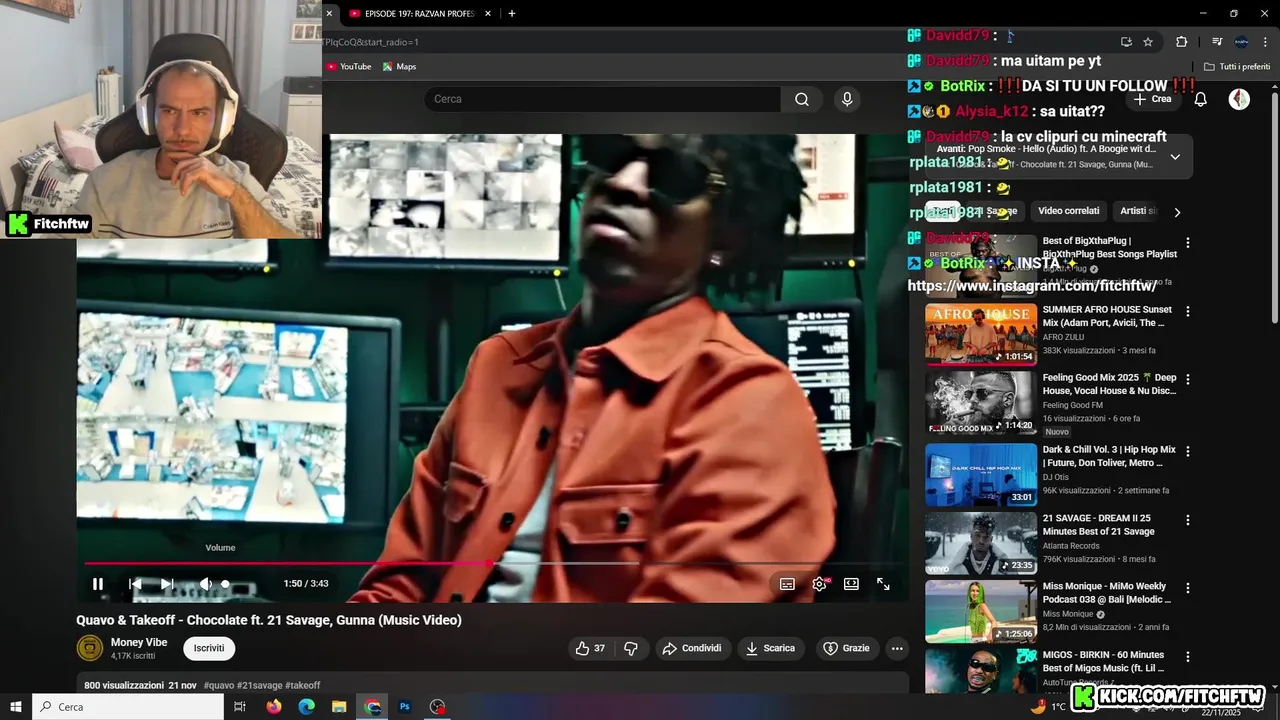
Task: Open options for SUMMER AFRO HOUSE video
Action: click(x=1188, y=312)
